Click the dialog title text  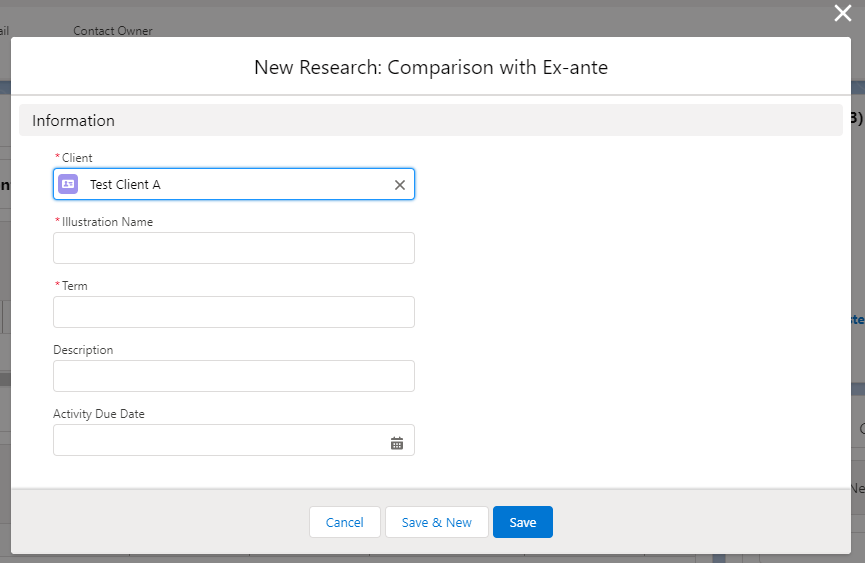click(431, 68)
